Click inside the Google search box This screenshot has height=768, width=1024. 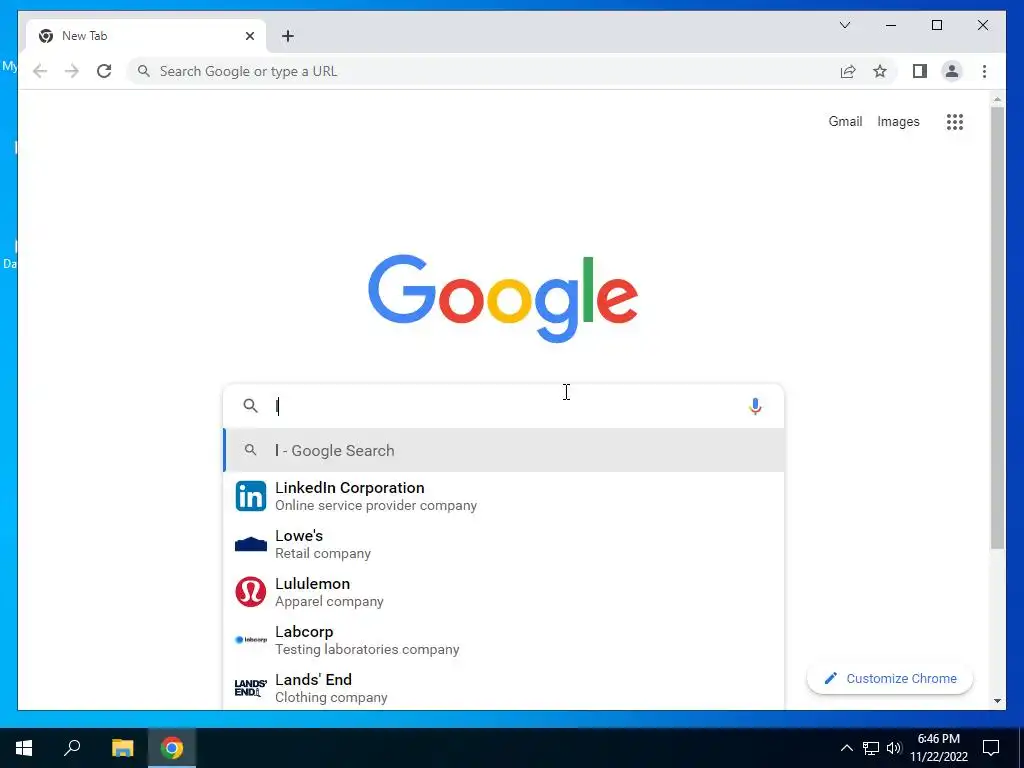(504, 406)
